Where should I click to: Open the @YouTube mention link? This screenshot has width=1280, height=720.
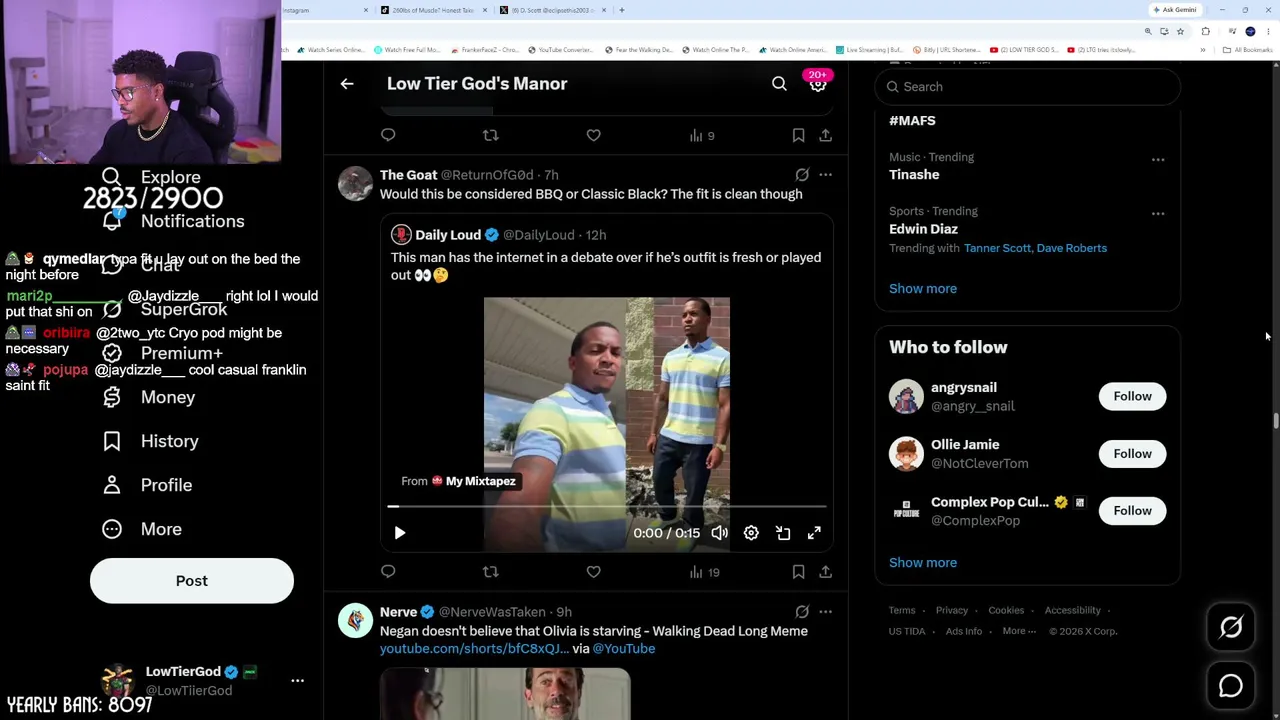tap(624, 649)
